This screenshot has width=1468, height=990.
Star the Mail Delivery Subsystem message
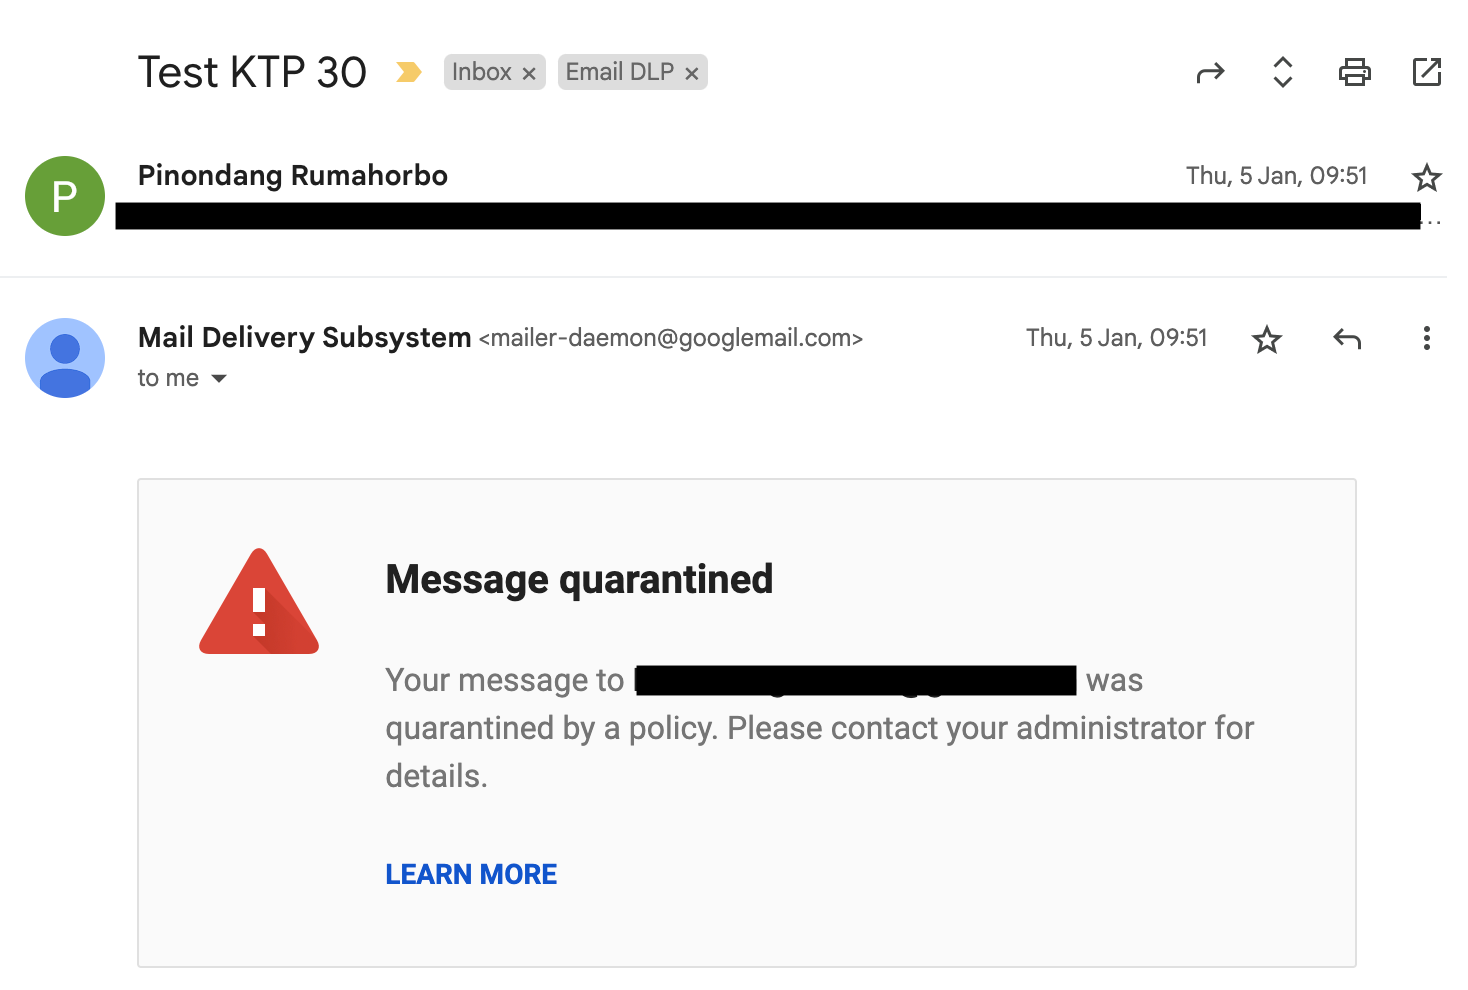(1267, 340)
